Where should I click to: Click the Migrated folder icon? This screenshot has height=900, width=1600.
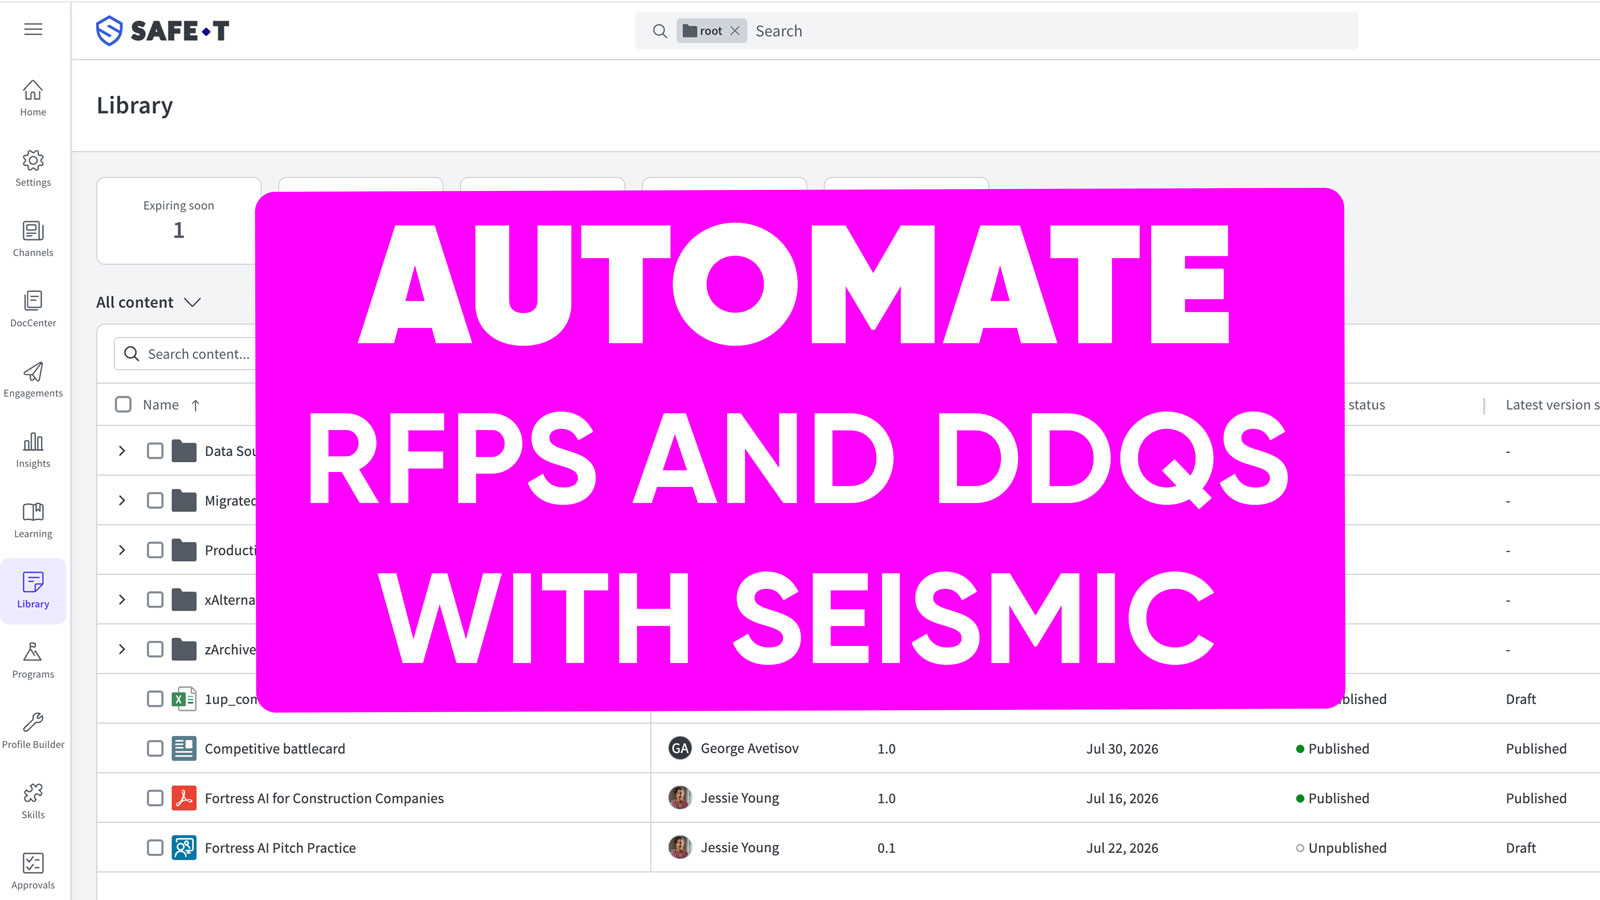tap(184, 500)
